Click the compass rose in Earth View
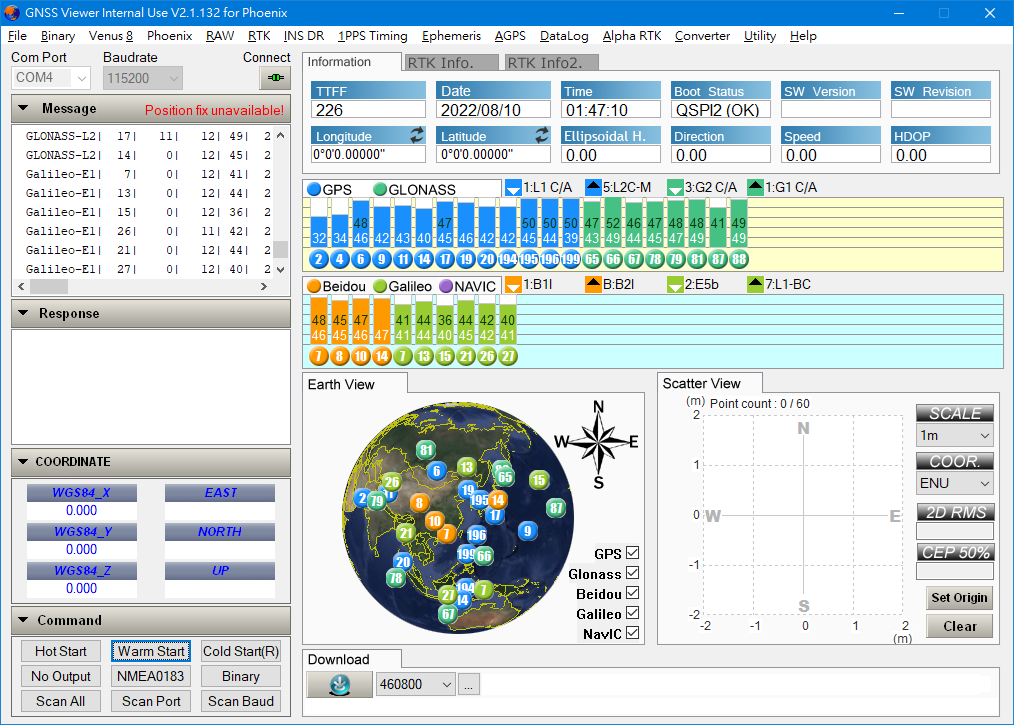Viewport: 1014px width, 725px height. click(x=597, y=443)
